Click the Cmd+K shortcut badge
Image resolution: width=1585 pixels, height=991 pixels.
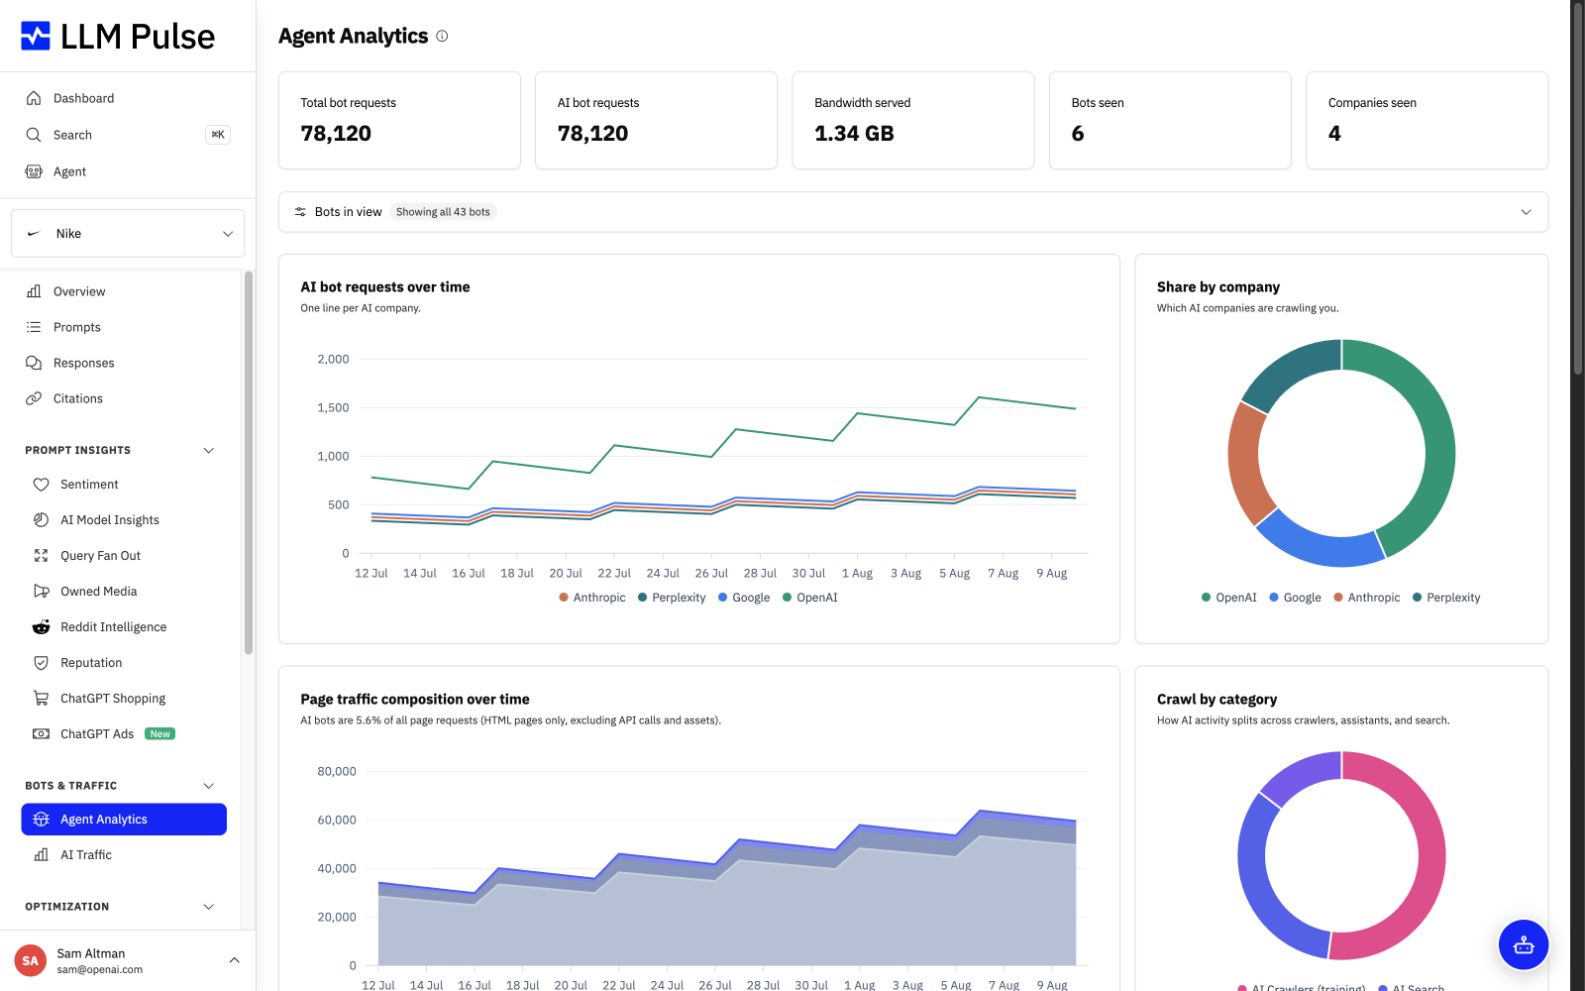point(218,134)
